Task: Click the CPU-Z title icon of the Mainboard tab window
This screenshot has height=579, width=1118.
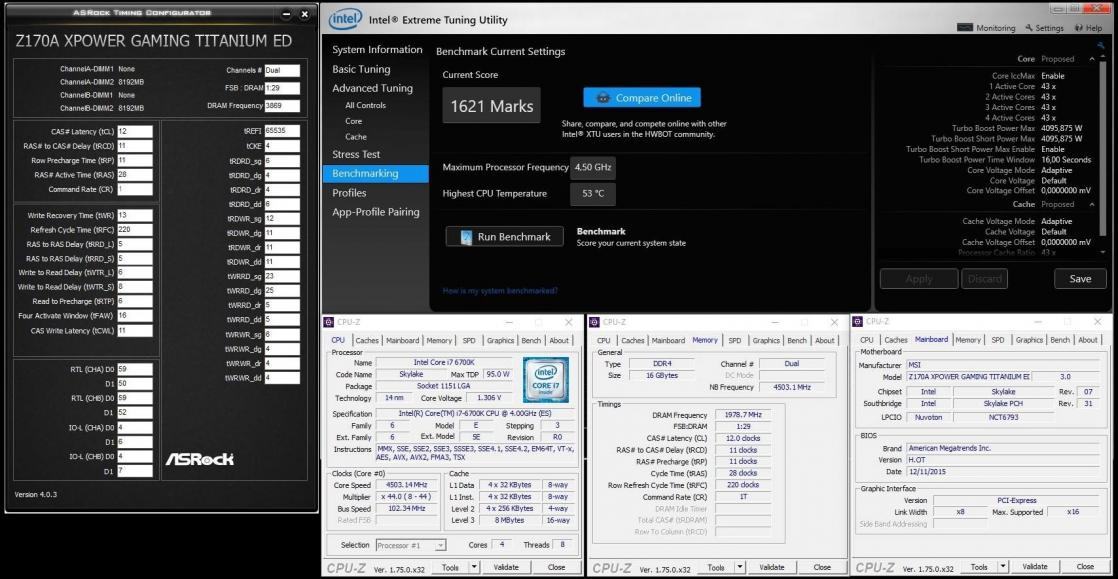Action: coord(858,322)
